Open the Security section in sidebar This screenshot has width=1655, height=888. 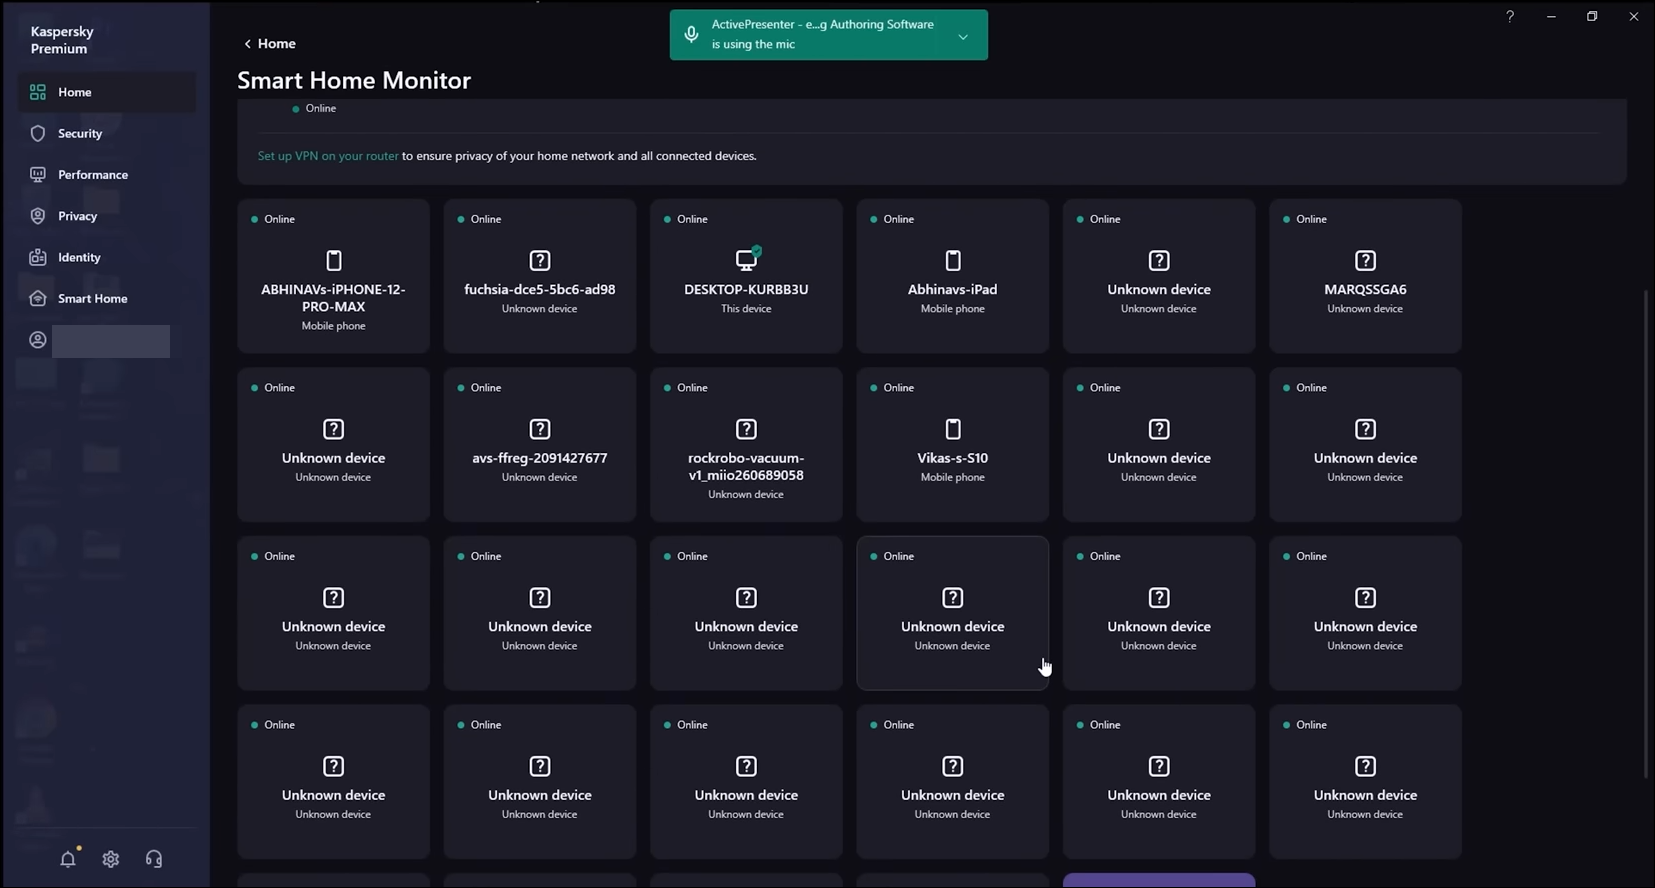[107, 133]
